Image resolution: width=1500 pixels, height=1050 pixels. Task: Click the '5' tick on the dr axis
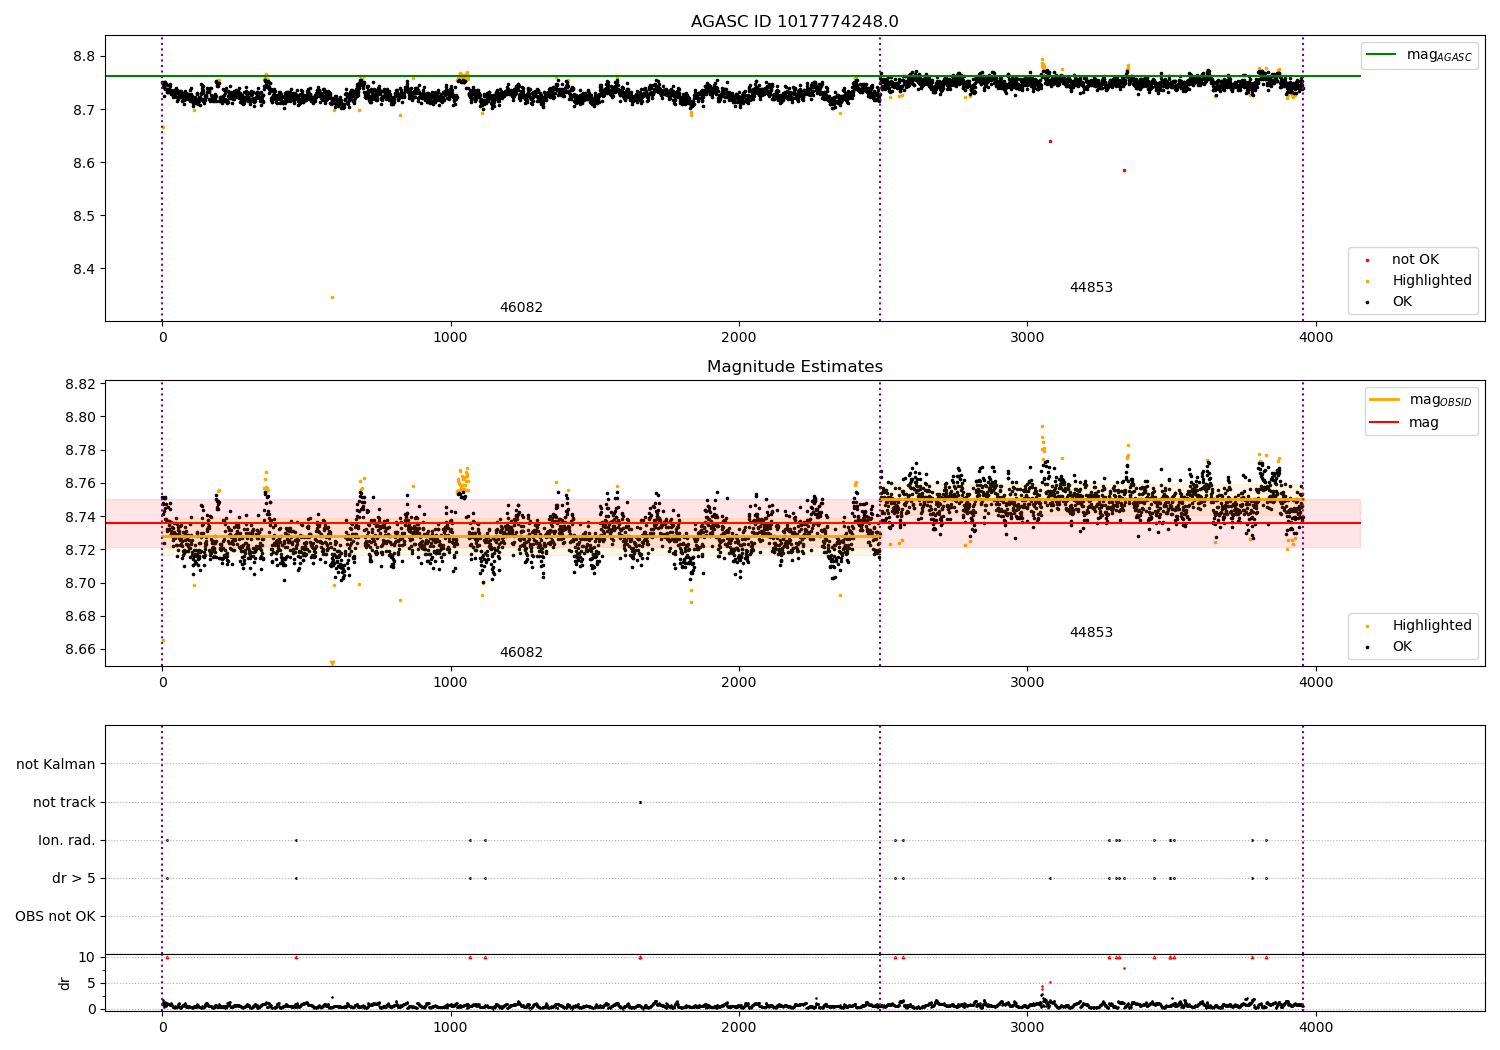point(92,984)
